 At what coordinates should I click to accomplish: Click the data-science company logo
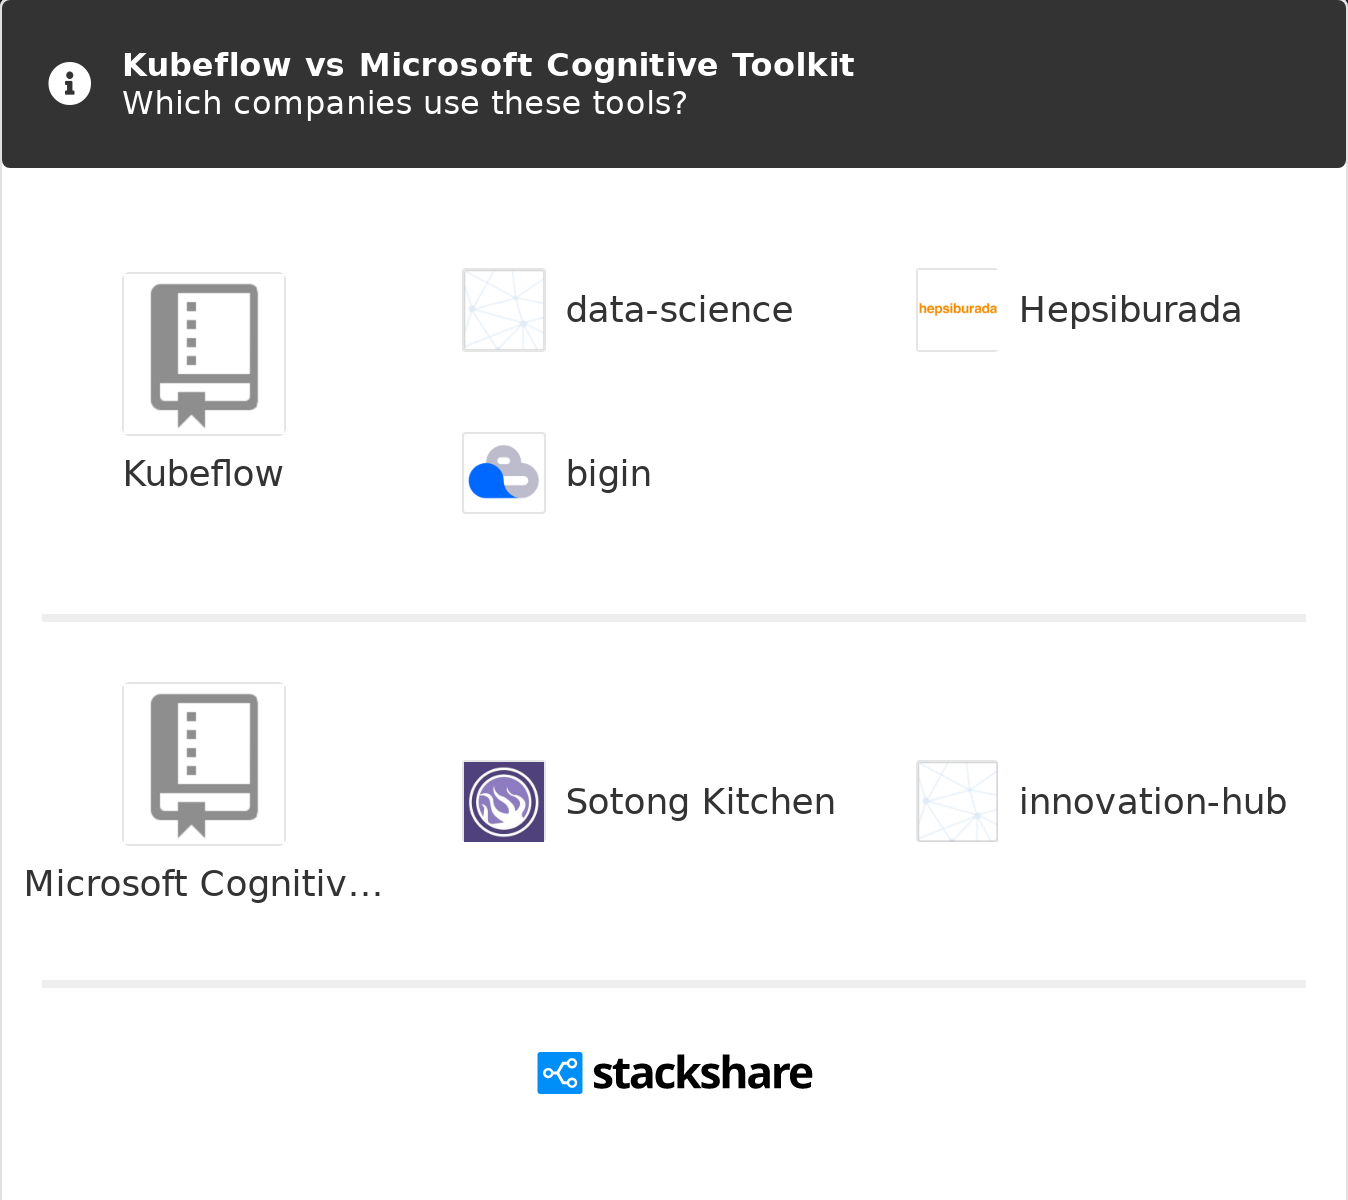(504, 310)
